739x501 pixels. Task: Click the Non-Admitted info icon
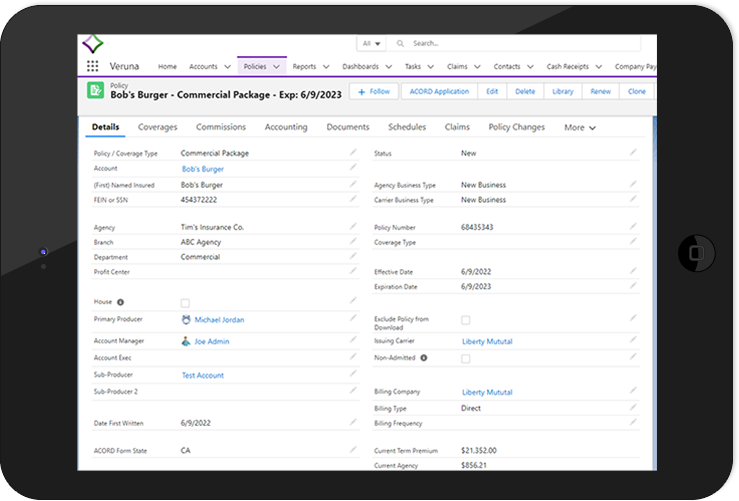[x=424, y=358]
